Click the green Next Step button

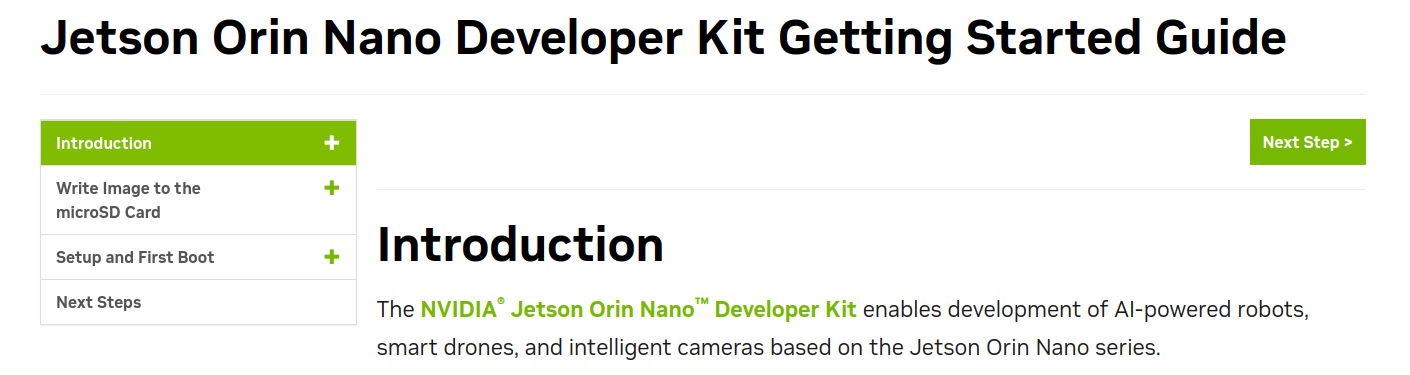click(x=1307, y=142)
